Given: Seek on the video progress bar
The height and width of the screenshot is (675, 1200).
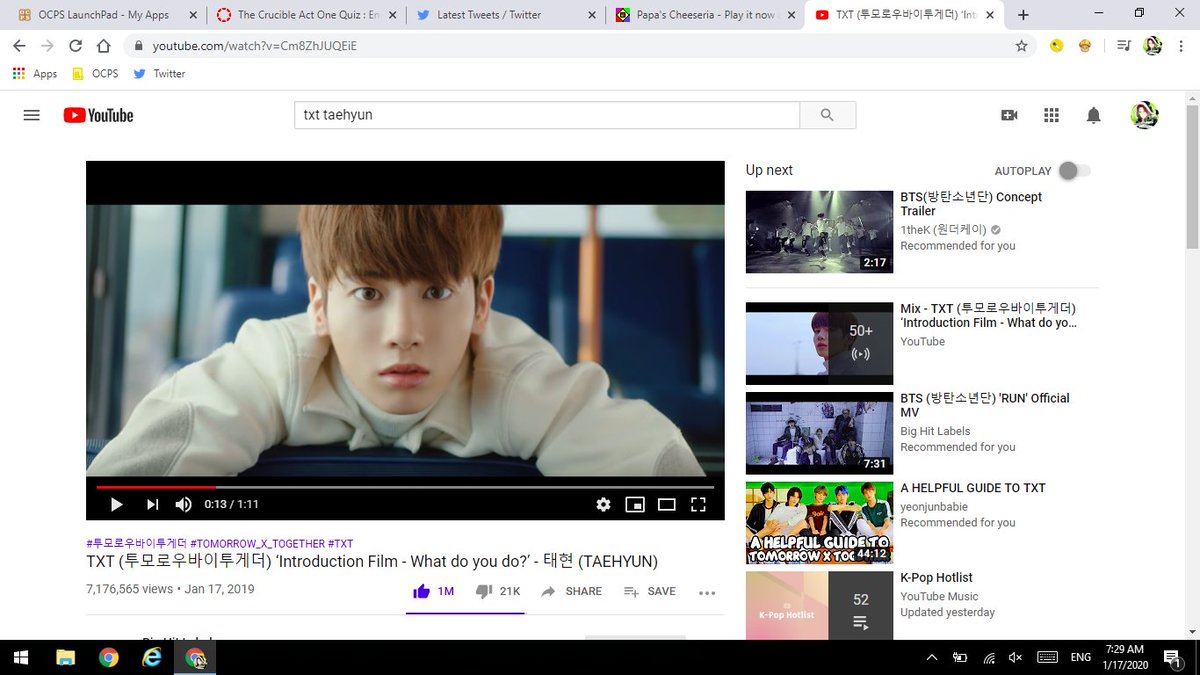Looking at the screenshot, I should click(x=405, y=487).
